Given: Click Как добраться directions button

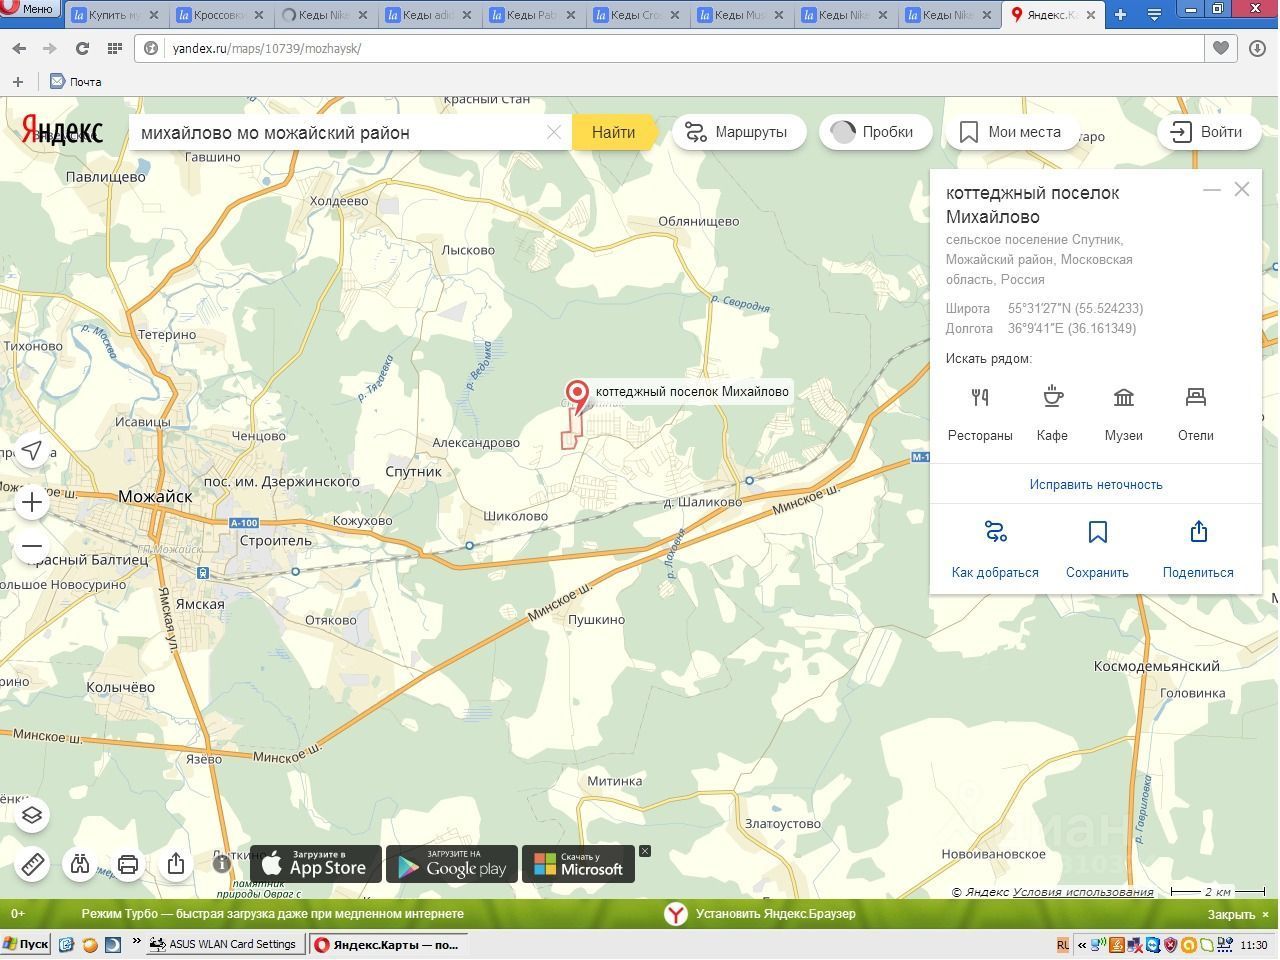Looking at the screenshot, I should pos(995,549).
